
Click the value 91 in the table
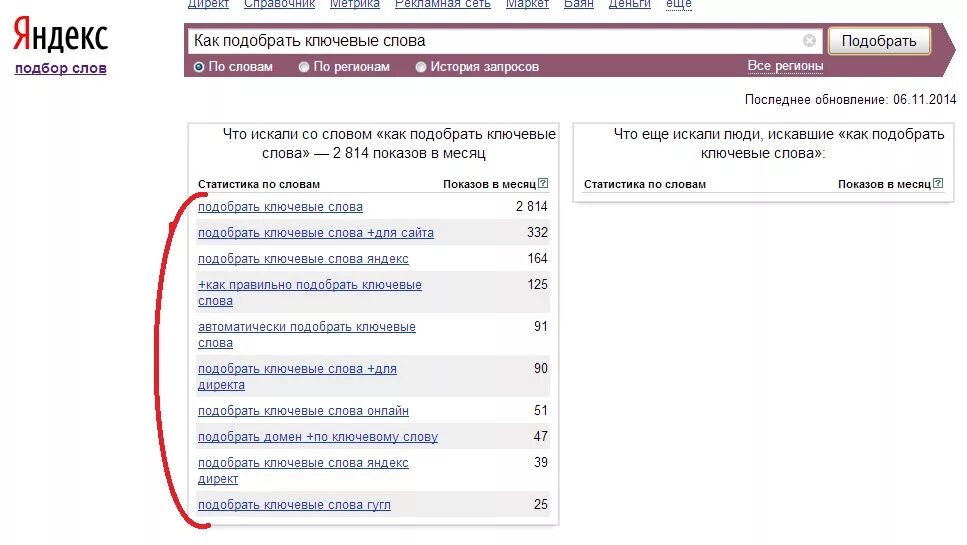point(541,326)
